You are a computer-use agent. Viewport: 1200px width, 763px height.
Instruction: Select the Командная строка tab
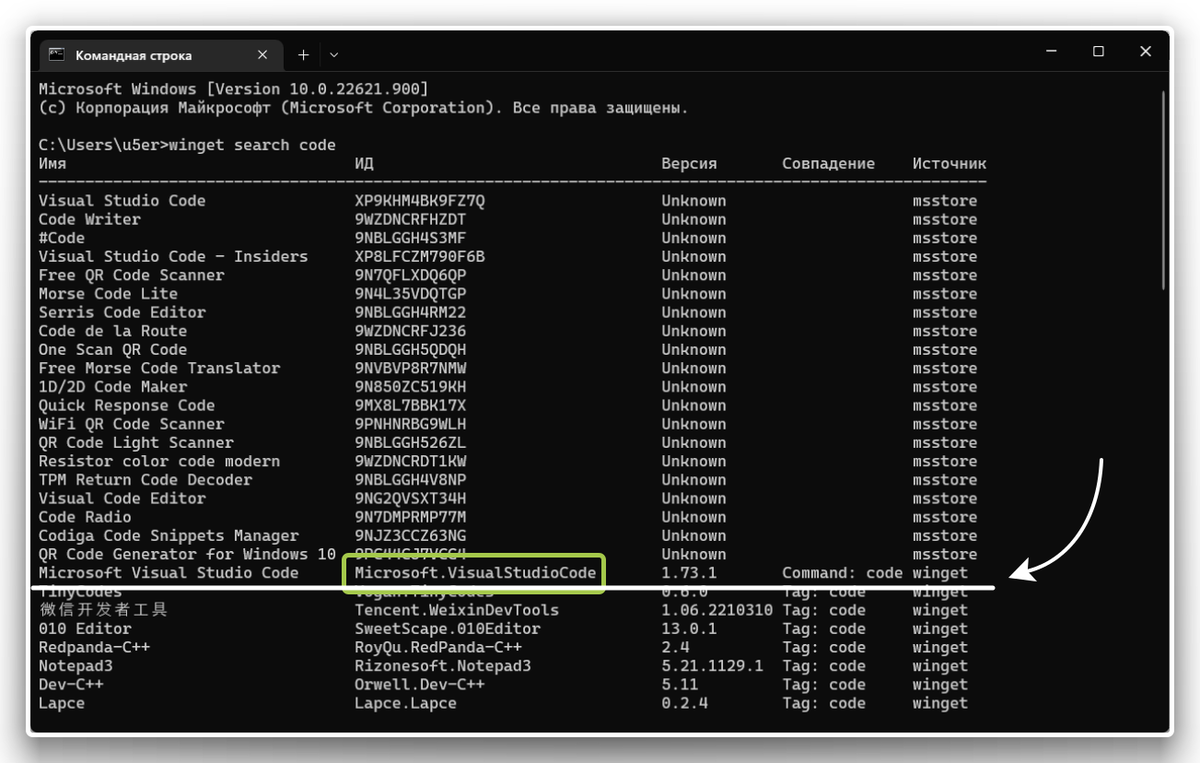tap(160, 55)
